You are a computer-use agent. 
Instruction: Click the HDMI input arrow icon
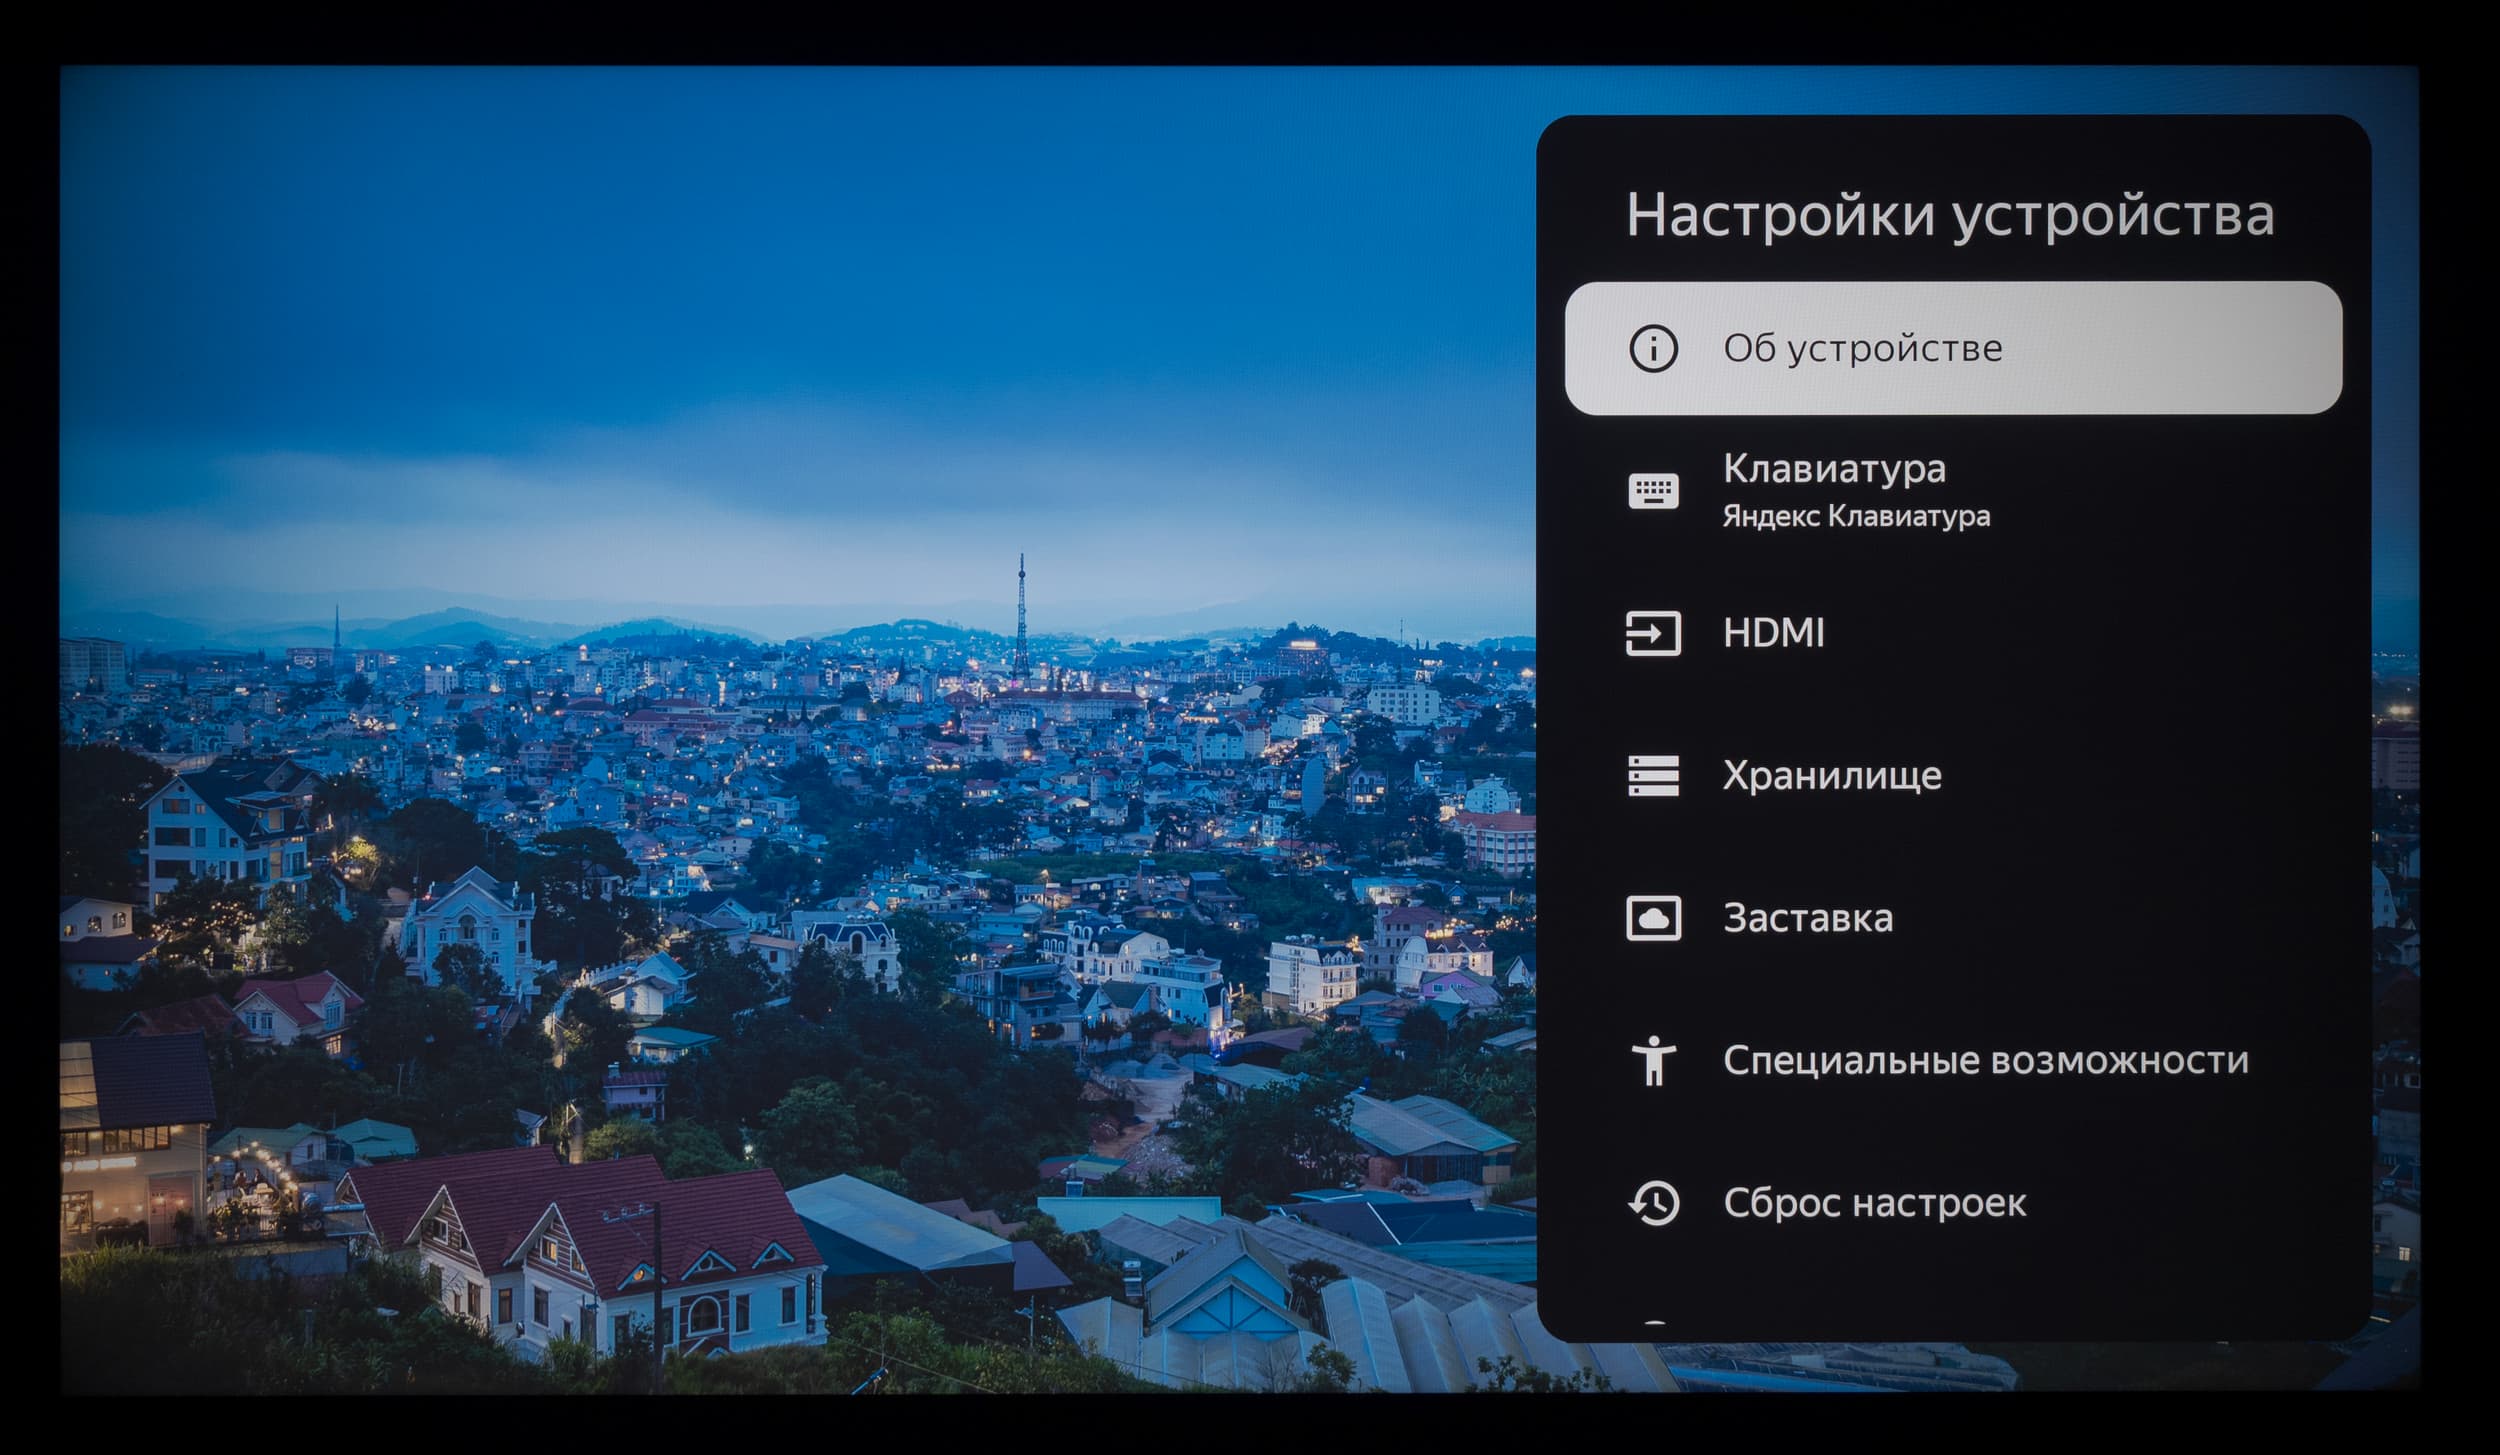(1653, 633)
